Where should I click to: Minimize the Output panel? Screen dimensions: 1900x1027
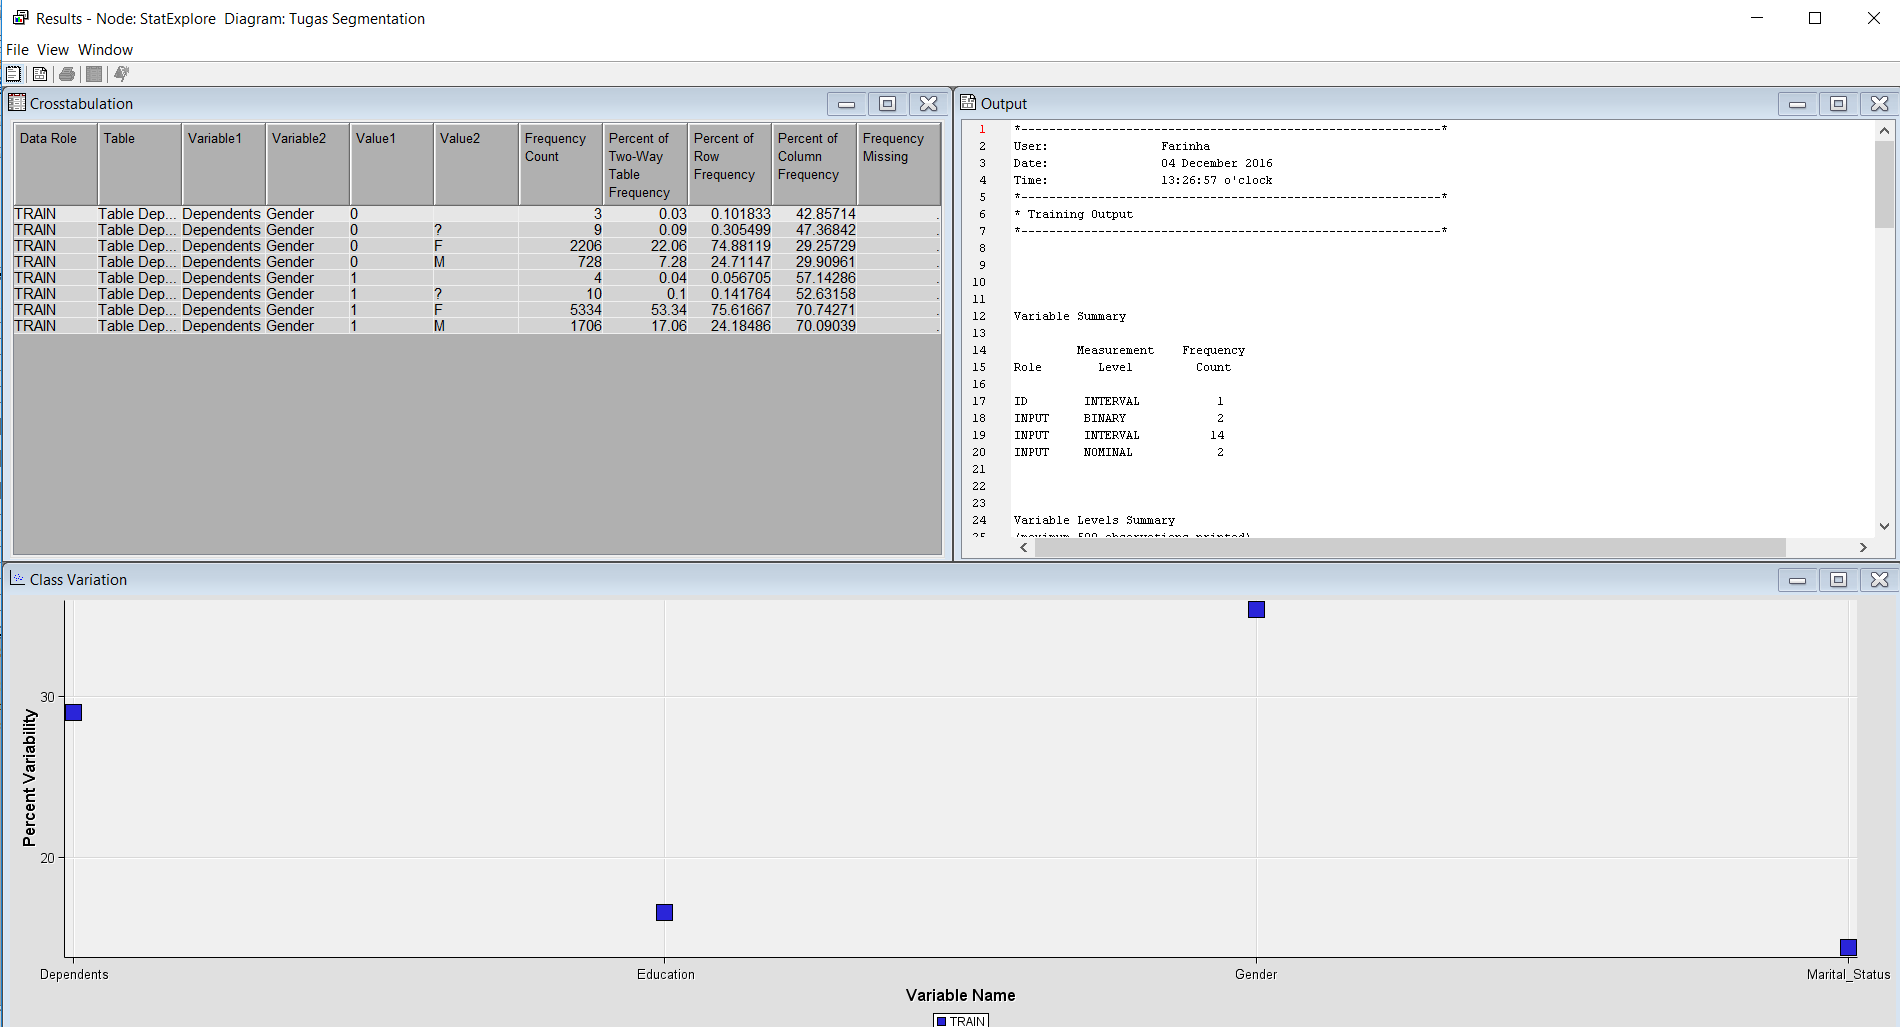tap(1797, 104)
